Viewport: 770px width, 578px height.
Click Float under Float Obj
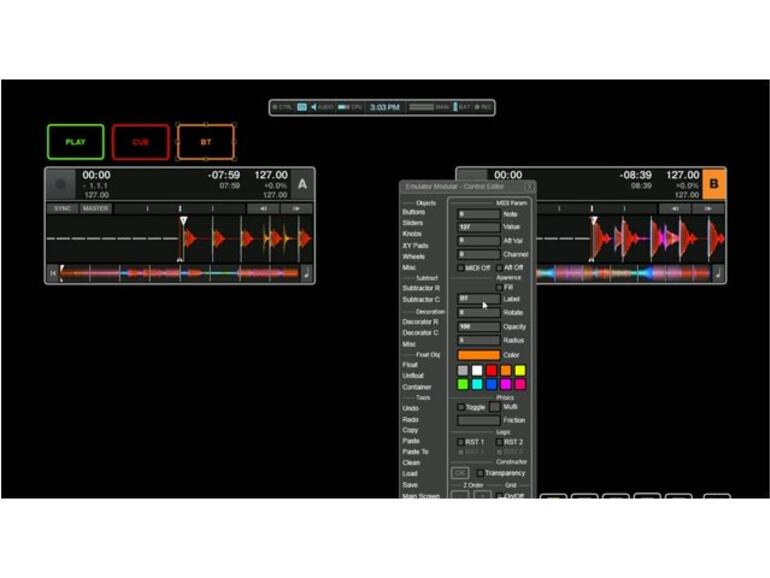[410, 365]
